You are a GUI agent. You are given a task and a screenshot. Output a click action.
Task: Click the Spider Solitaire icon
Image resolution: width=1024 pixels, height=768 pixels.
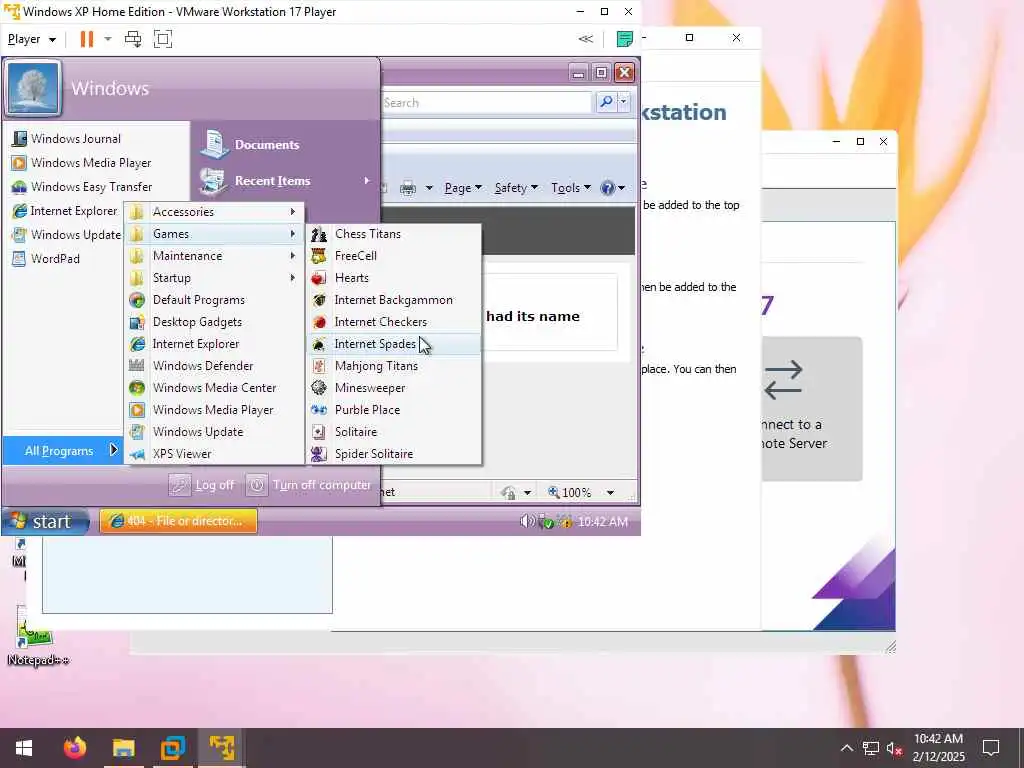(319, 454)
